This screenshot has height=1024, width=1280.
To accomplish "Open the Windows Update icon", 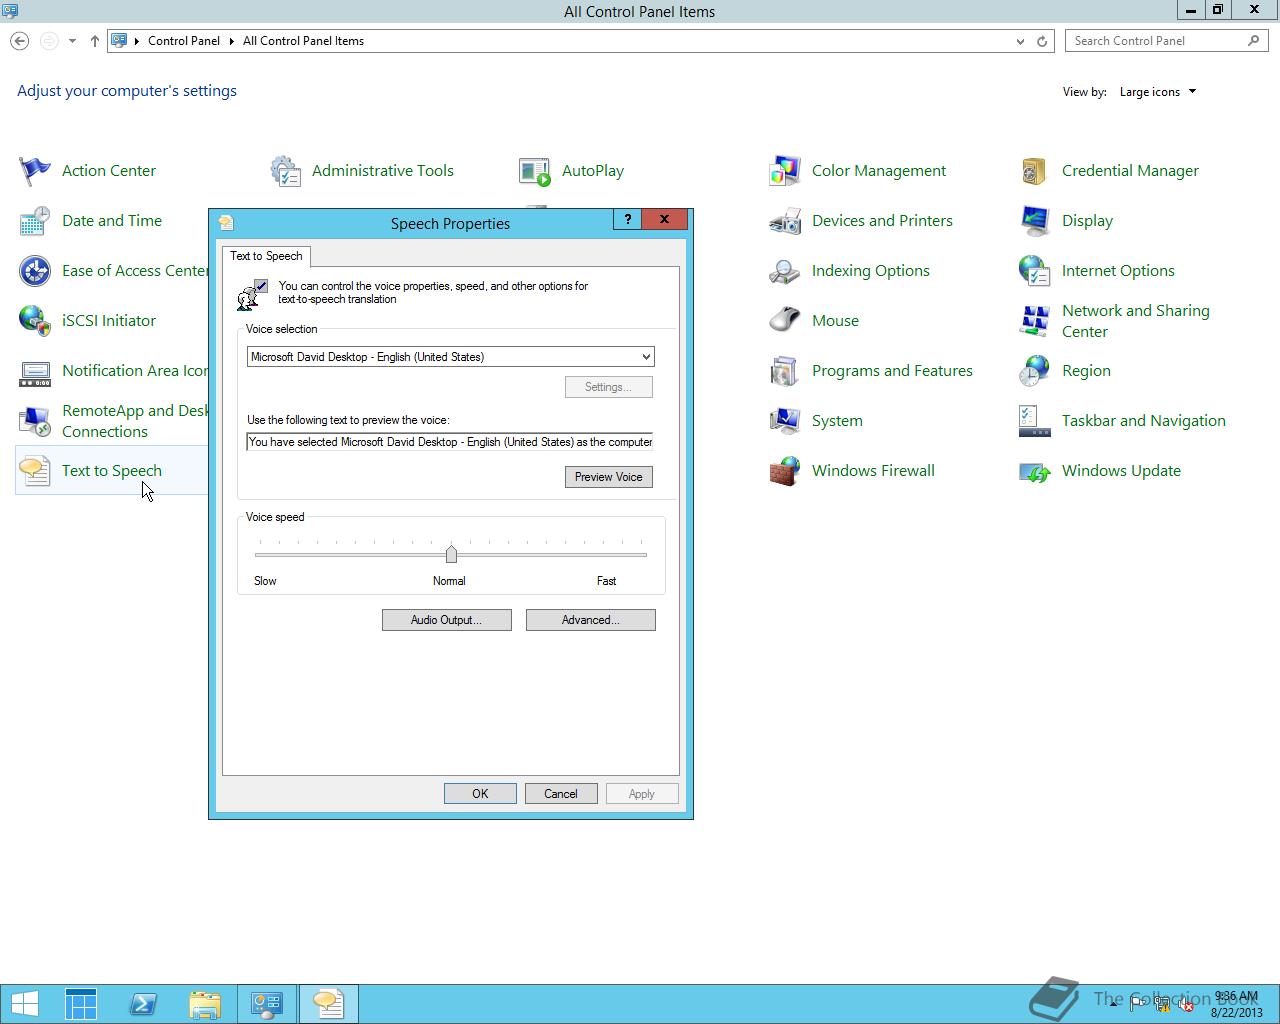I will coord(1035,471).
